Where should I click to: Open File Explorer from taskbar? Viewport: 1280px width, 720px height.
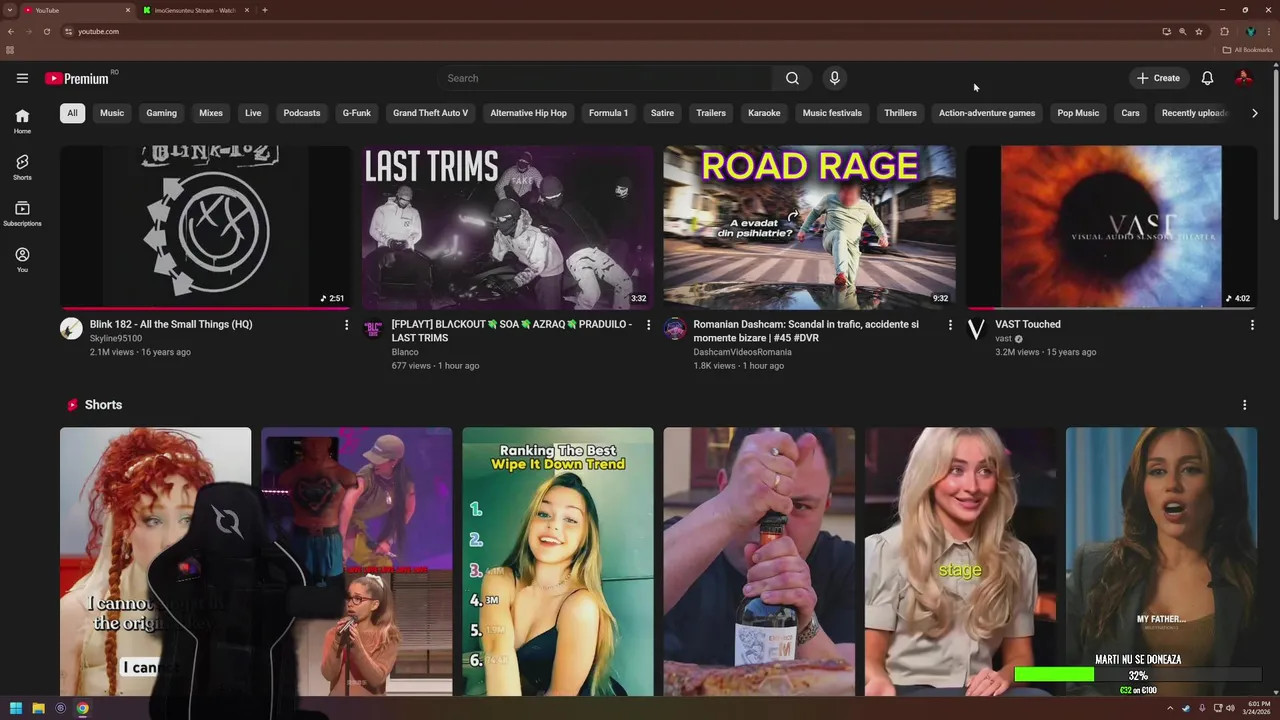click(38, 708)
